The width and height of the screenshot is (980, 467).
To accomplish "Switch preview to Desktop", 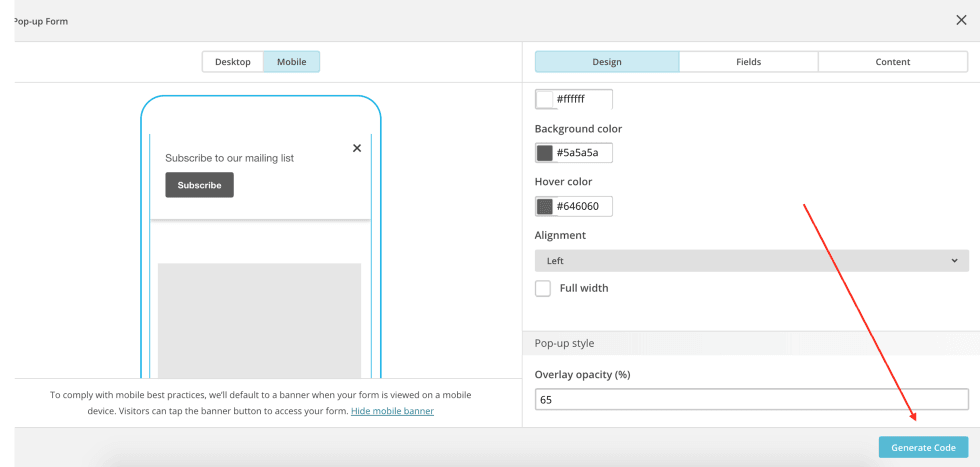I will tap(233, 62).
